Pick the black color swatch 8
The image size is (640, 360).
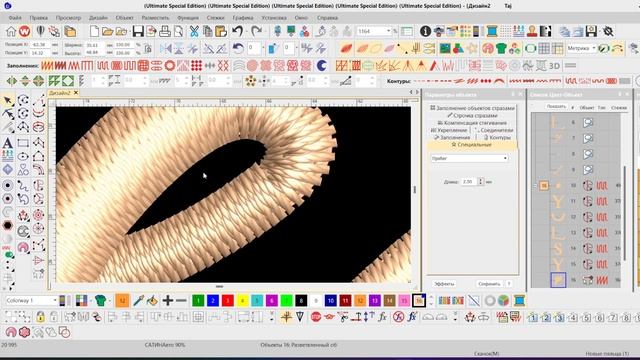point(301,301)
